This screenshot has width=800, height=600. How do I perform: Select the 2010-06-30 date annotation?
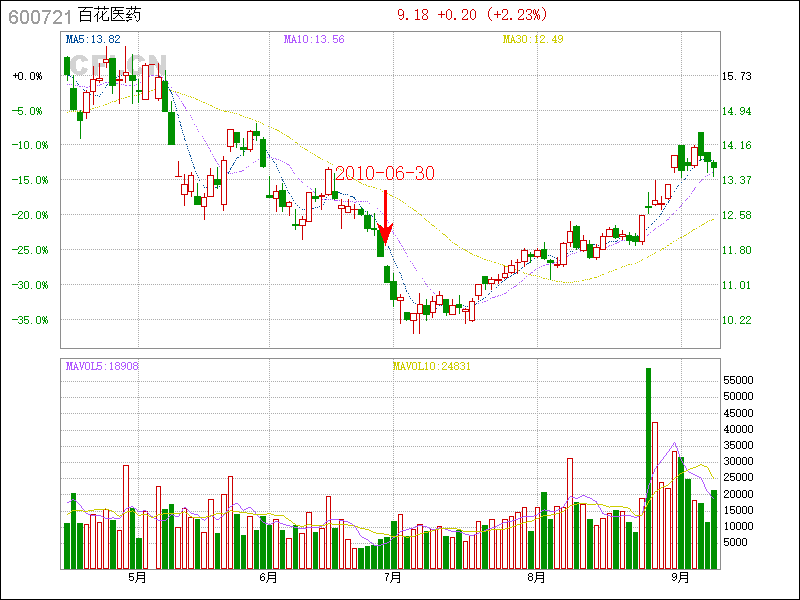pyautogui.click(x=385, y=174)
